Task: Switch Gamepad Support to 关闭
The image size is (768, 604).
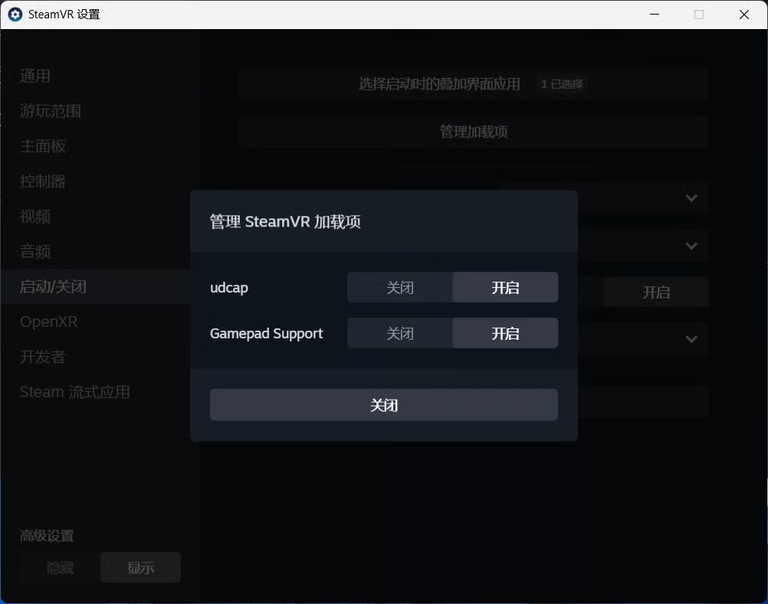Action: click(x=400, y=334)
